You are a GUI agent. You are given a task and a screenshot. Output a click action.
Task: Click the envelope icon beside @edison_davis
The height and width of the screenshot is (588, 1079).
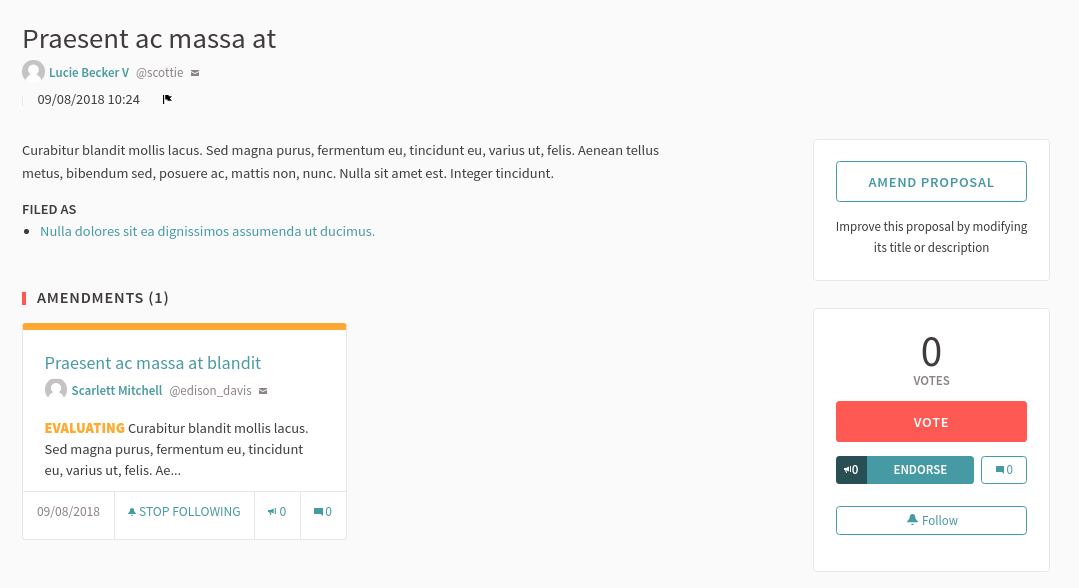[x=263, y=391]
